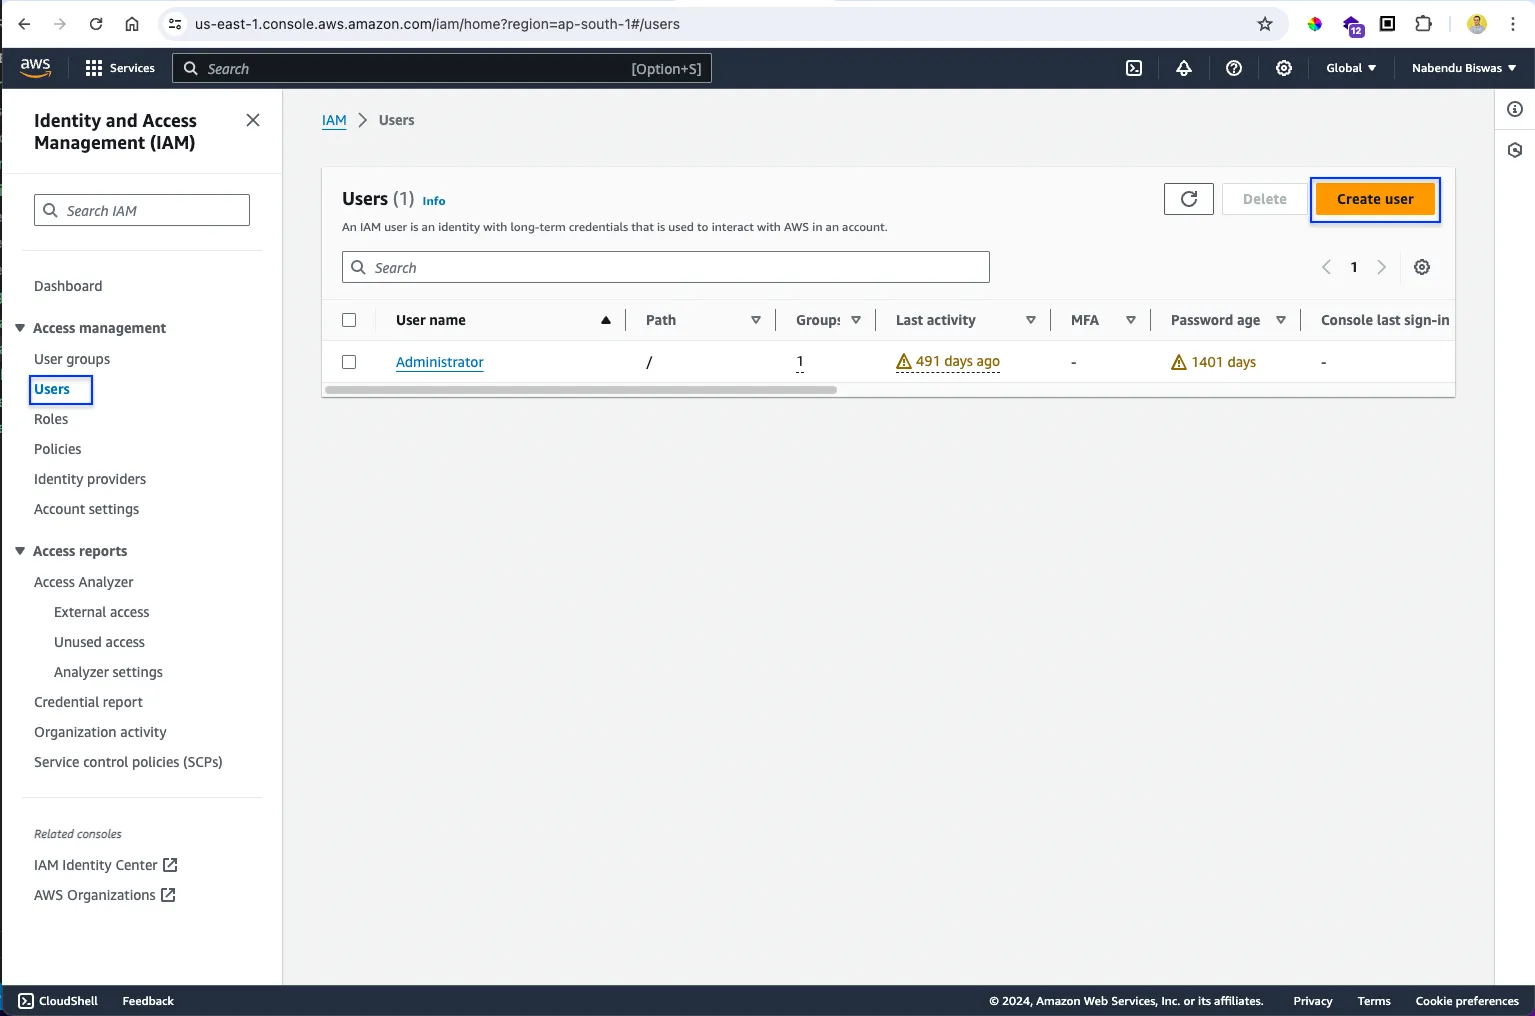The image size is (1535, 1016).
Task: Check the Administrator user row checkbox
Action: (349, 362)
